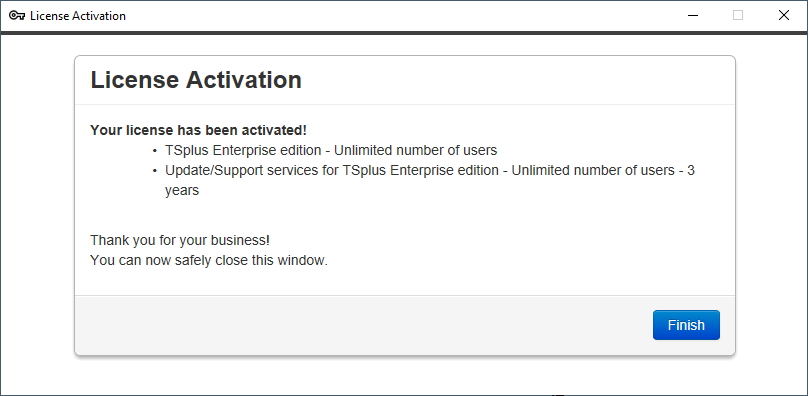Screen dimensions: 808x396
Task: Click 'Thank you for your business!' text
Action: (180, 240)
